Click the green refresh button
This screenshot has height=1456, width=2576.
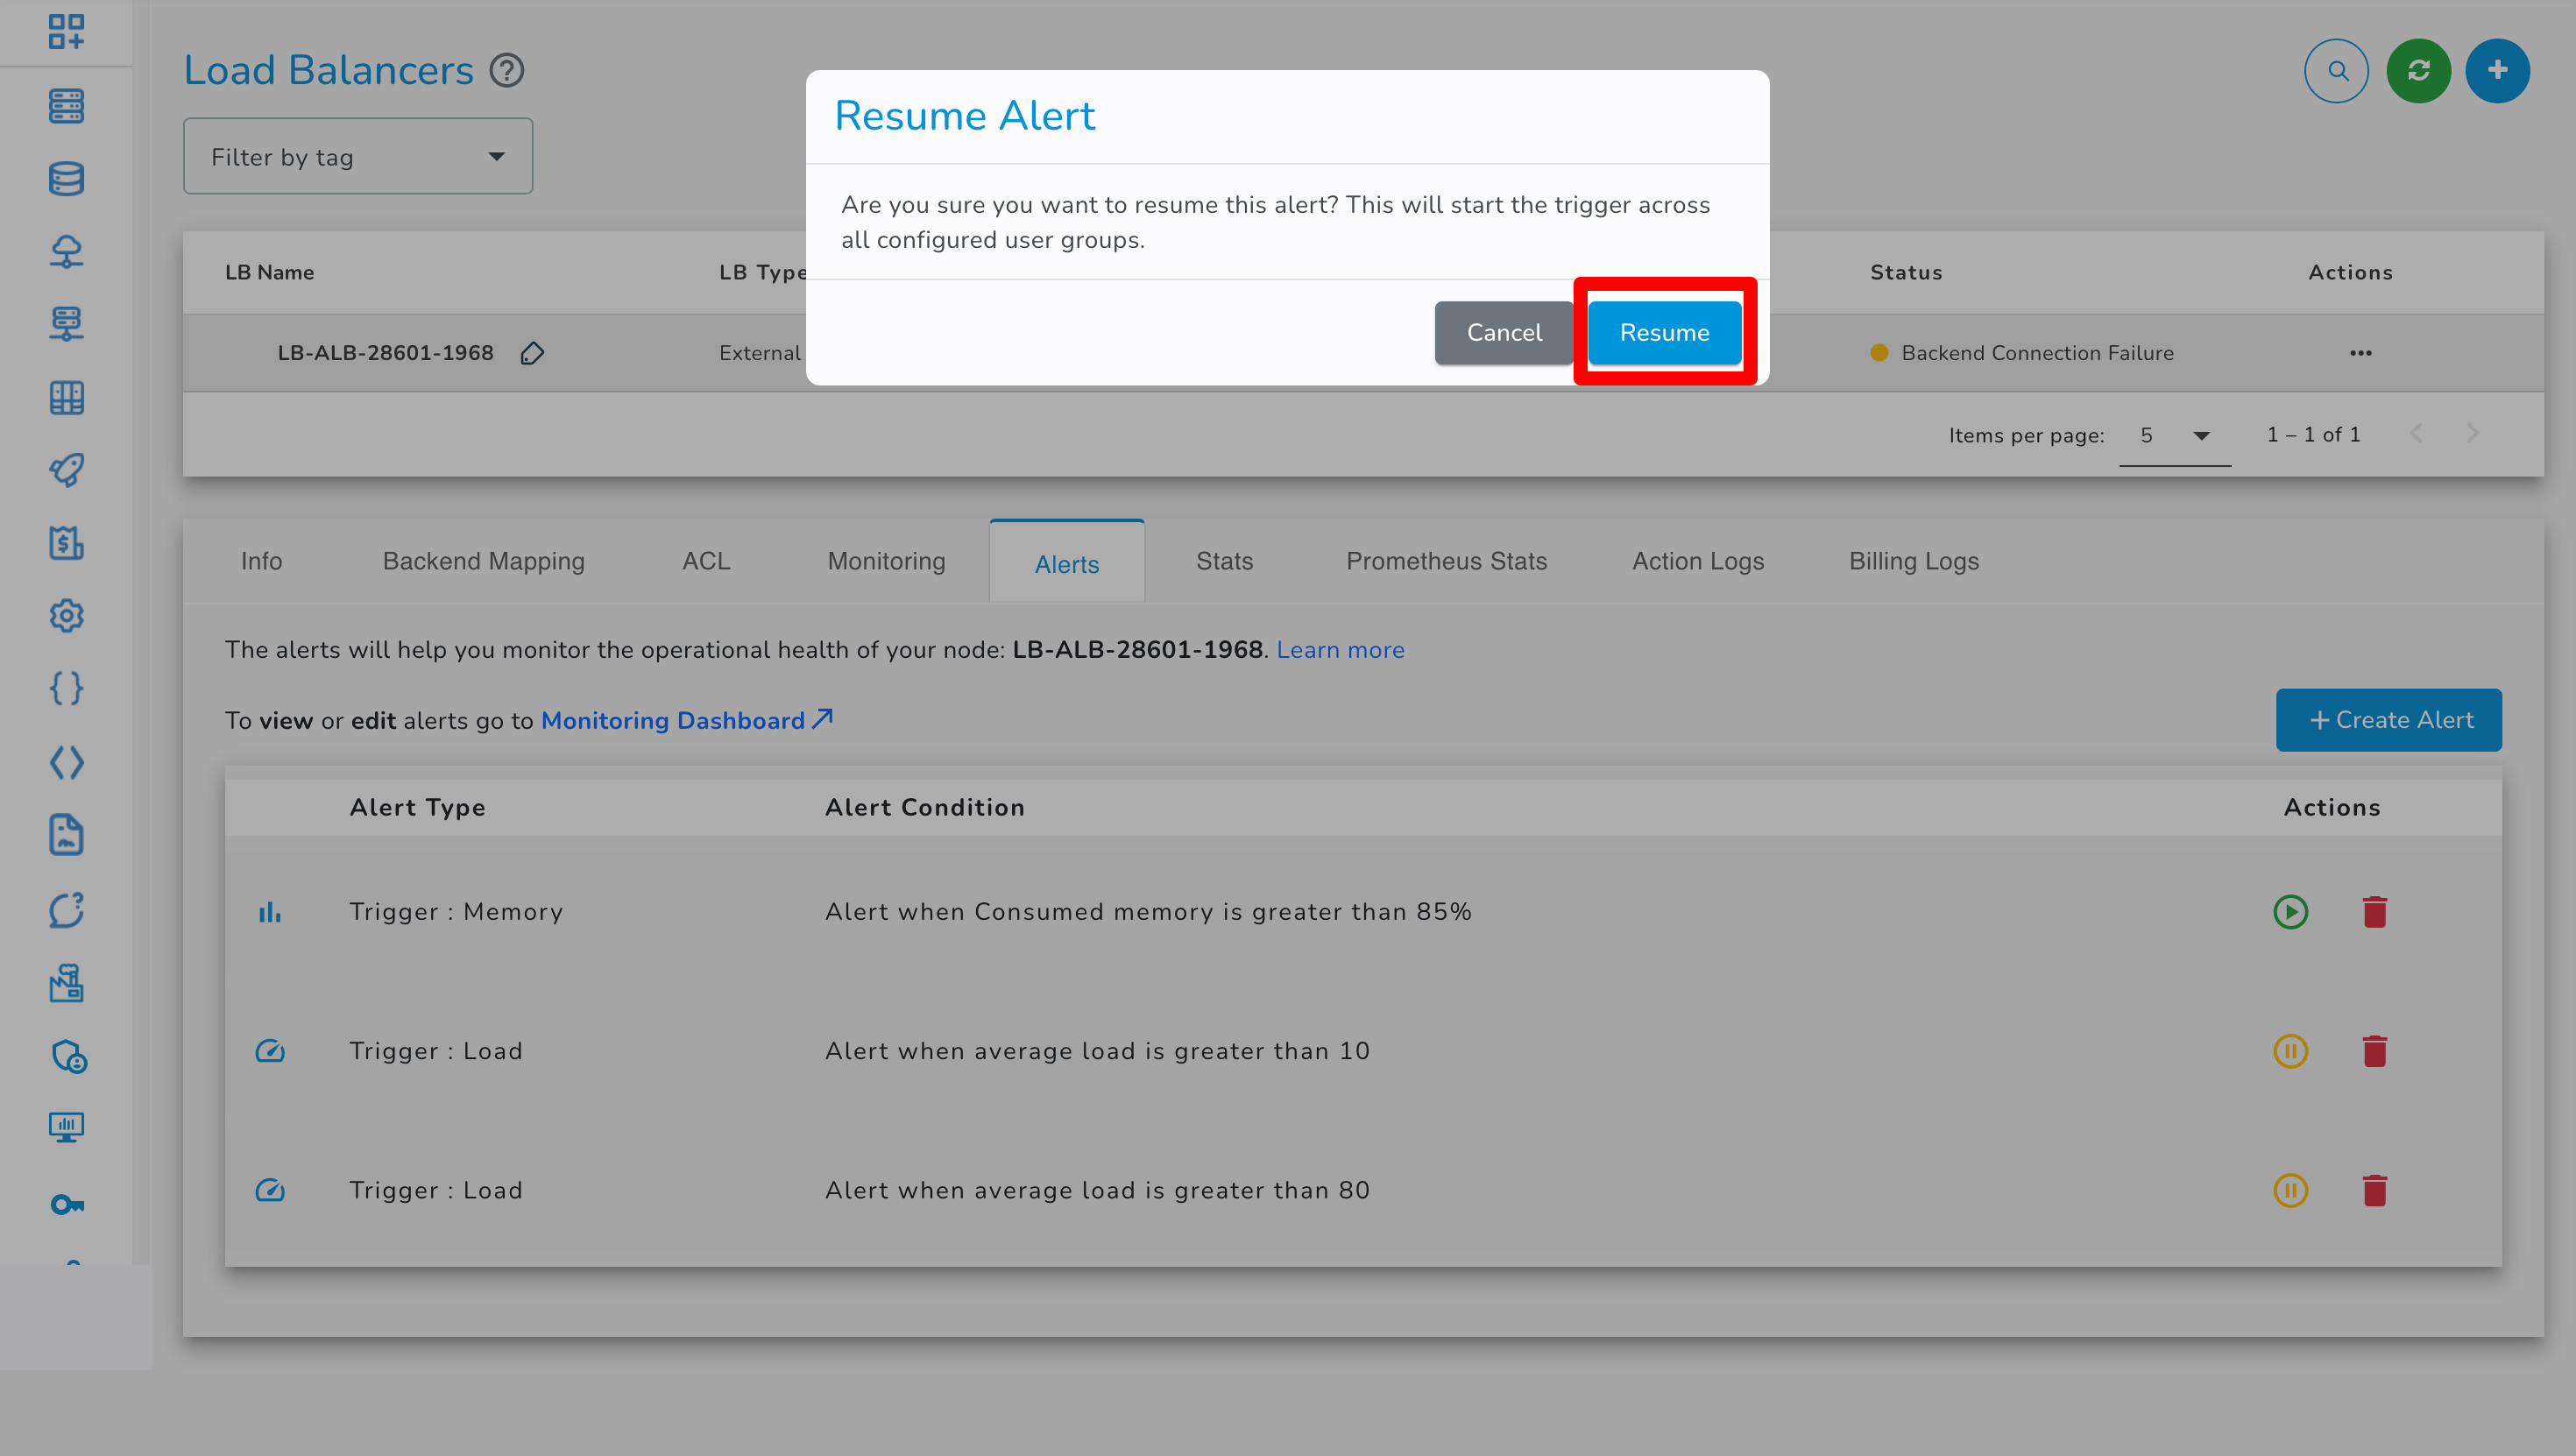point(2418,71)
